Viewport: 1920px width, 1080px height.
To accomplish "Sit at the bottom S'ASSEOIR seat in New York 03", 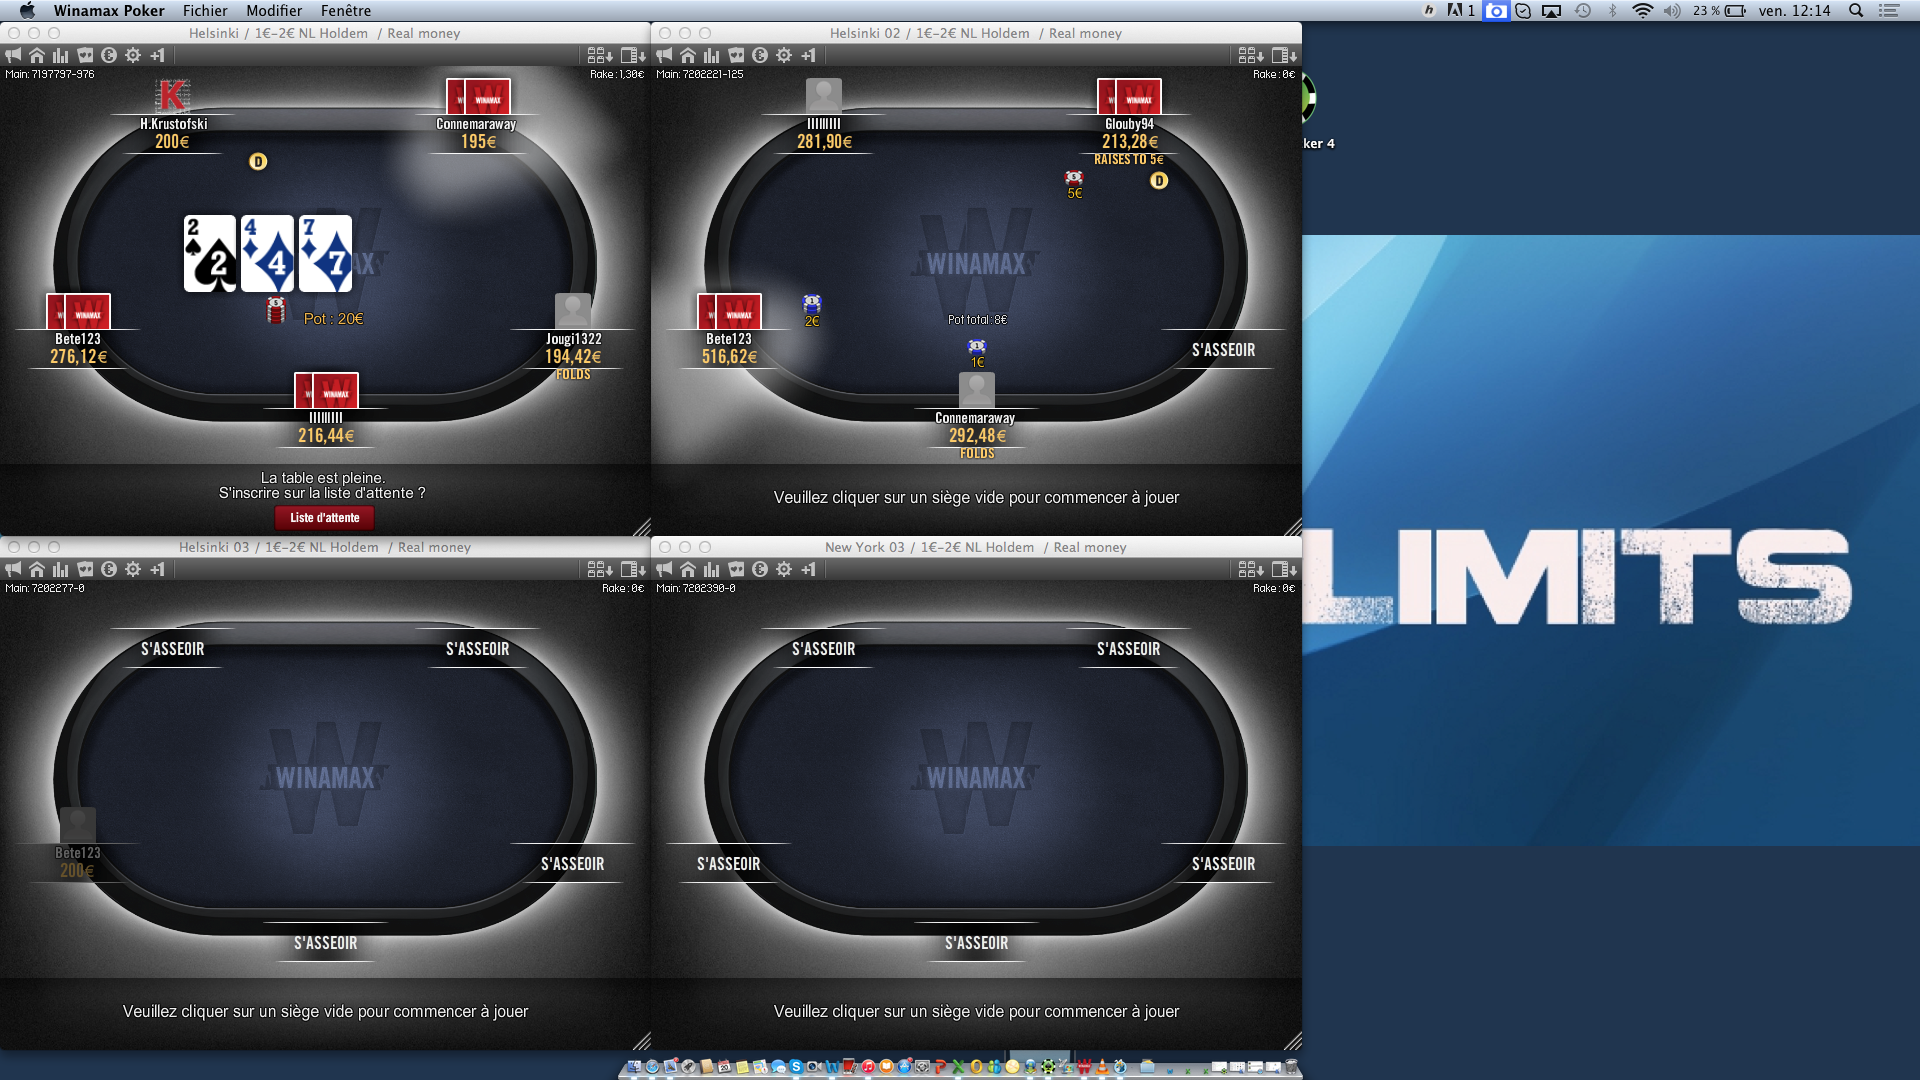I will pos(976,943).
